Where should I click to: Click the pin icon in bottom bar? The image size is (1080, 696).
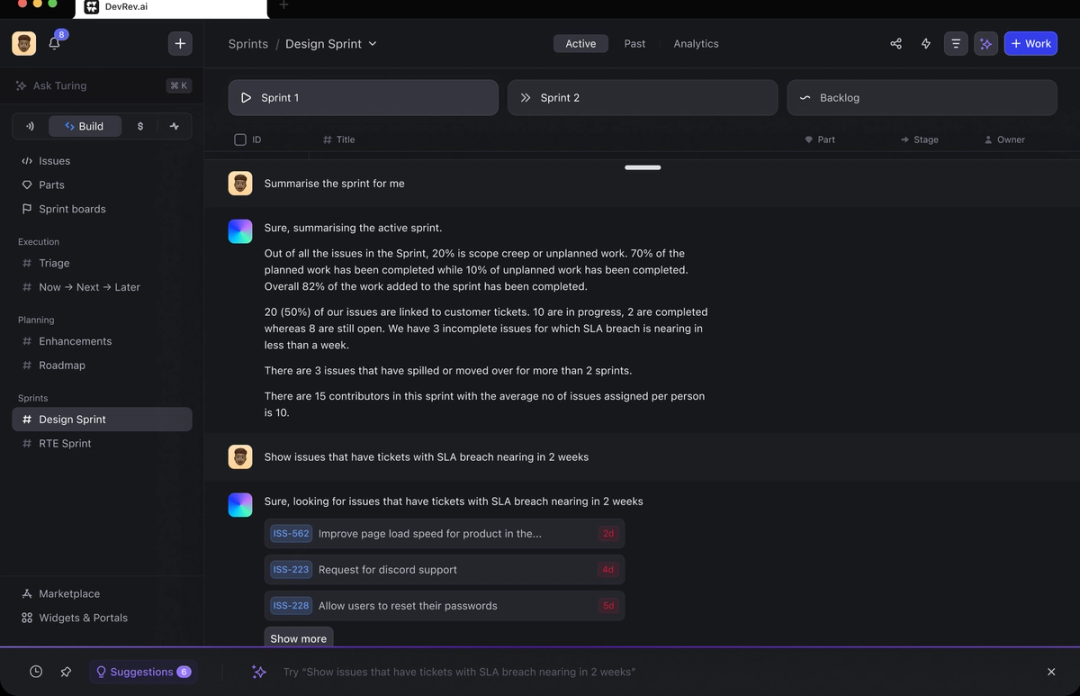(x=65, y=671)
